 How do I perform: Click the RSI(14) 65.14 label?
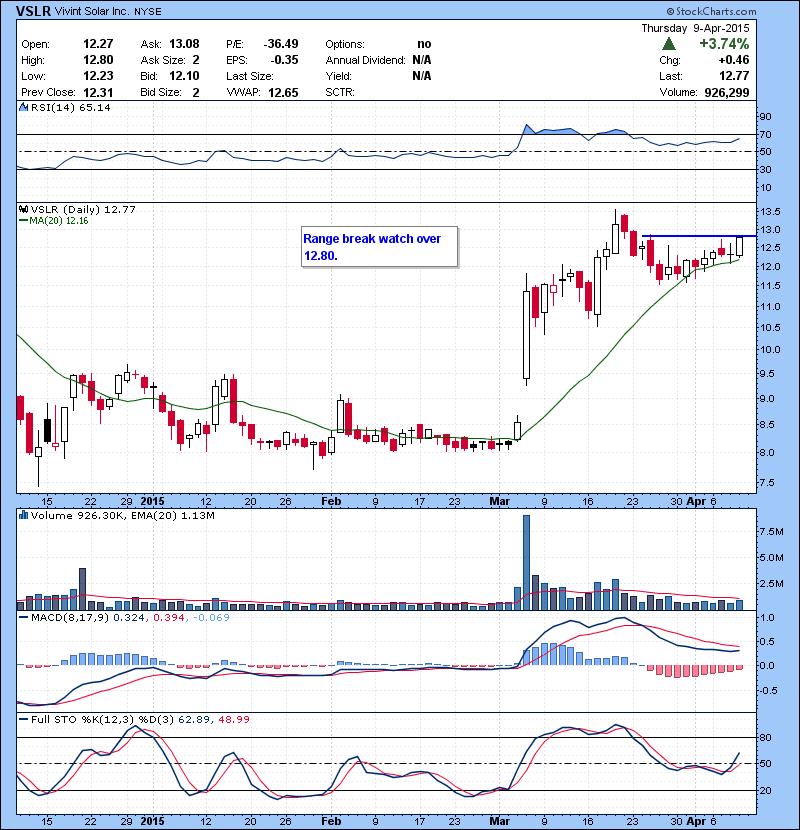tap(71, 107)
